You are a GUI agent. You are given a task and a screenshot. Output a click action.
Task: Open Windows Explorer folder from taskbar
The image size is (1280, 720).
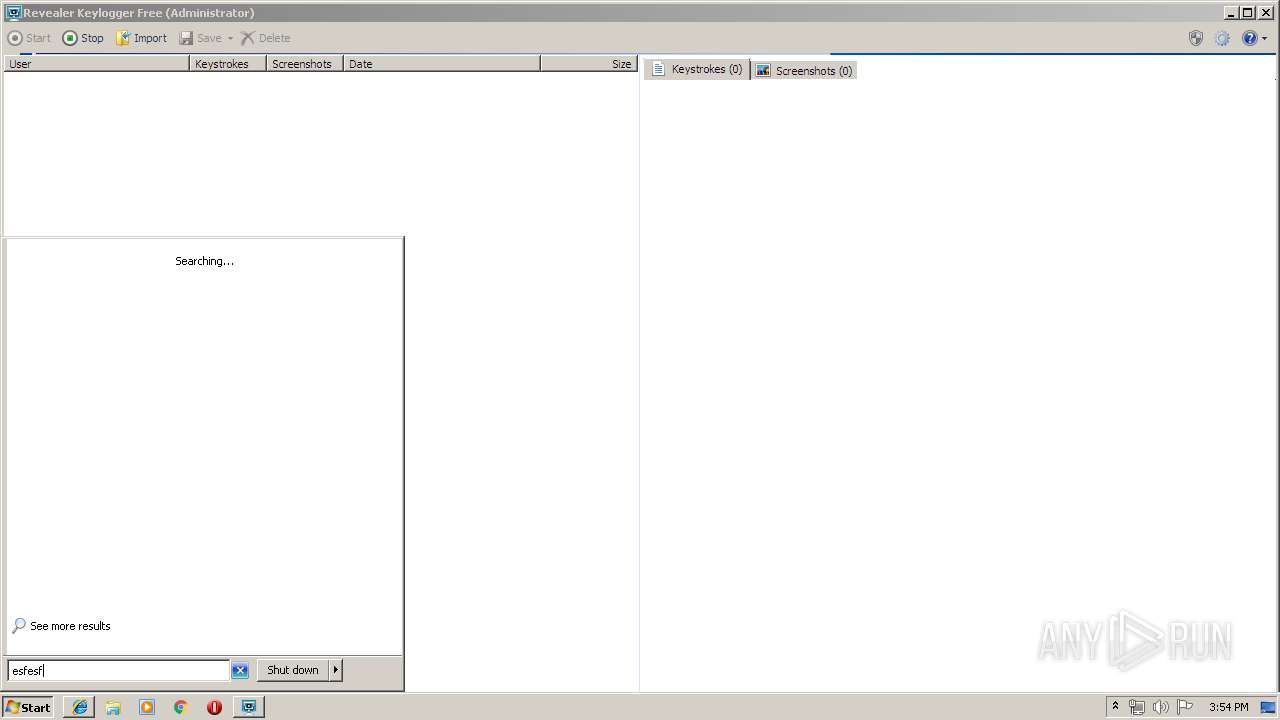pyautogui.click(x=113, y=707)
